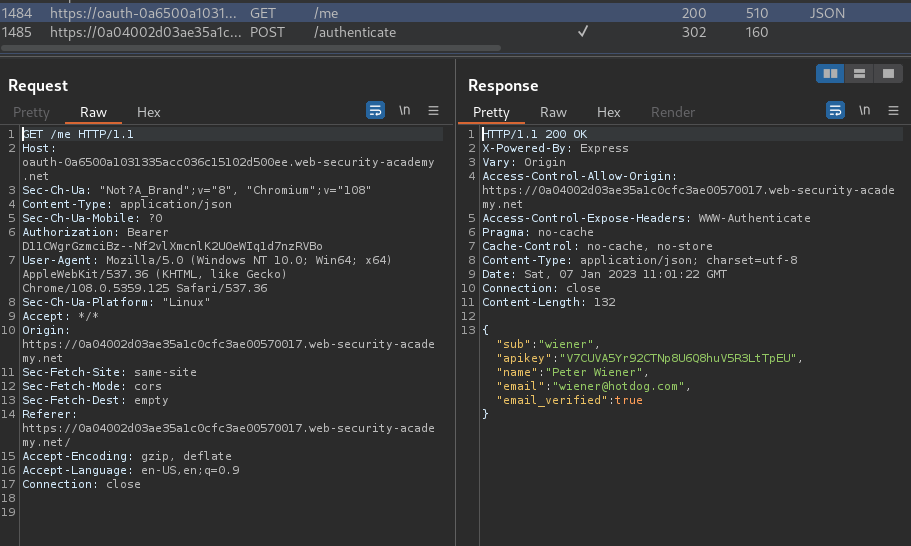Select history row 1484 GET /me
The height and width of the screenshot is (546, 911).
point(456,13)
